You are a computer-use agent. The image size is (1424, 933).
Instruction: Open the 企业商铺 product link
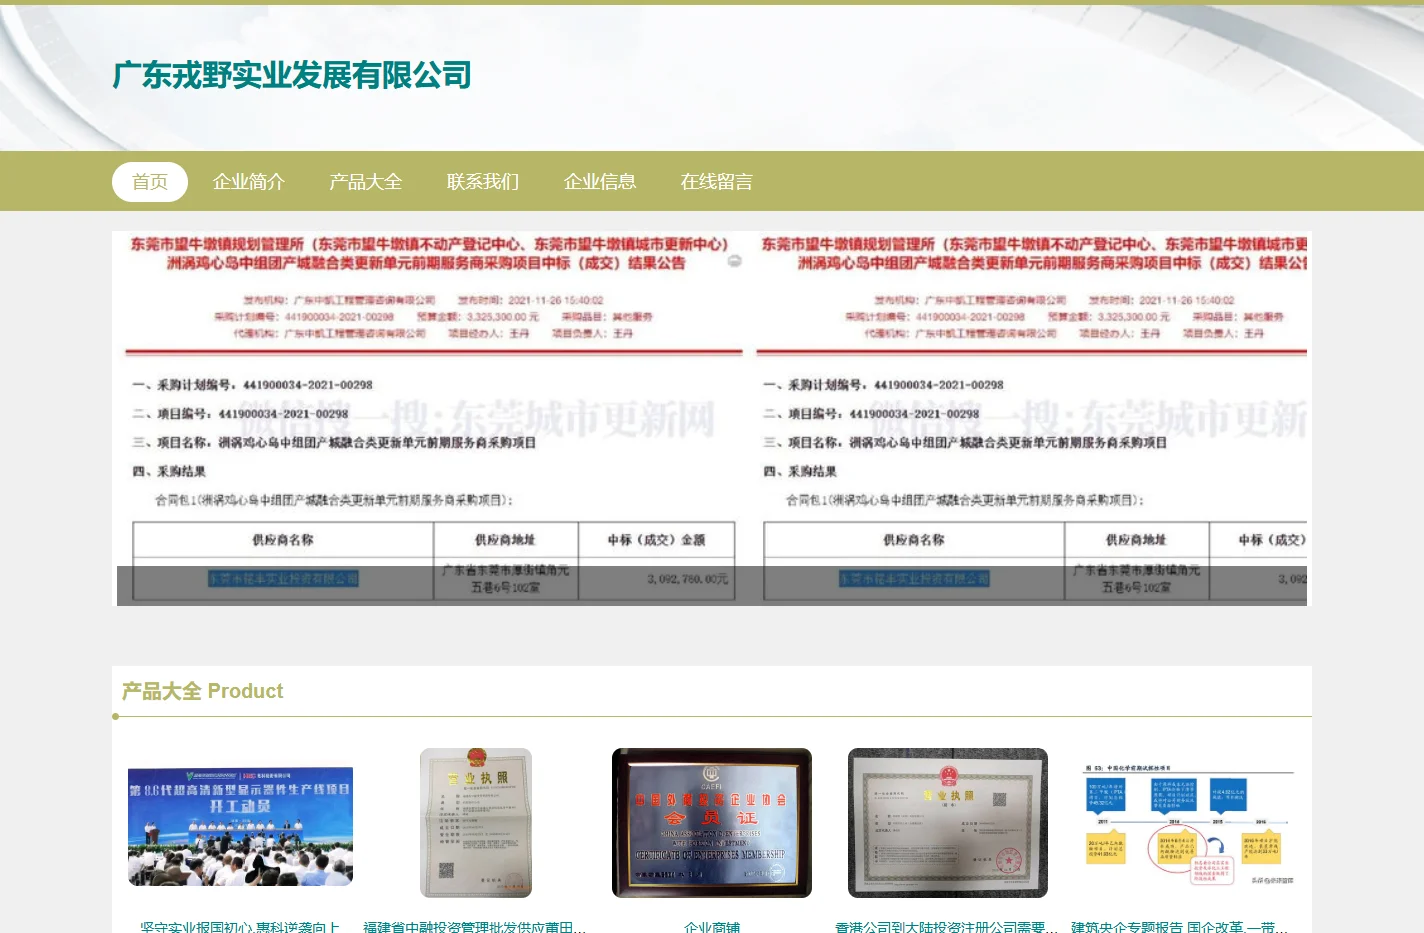(x=712, y=927)
